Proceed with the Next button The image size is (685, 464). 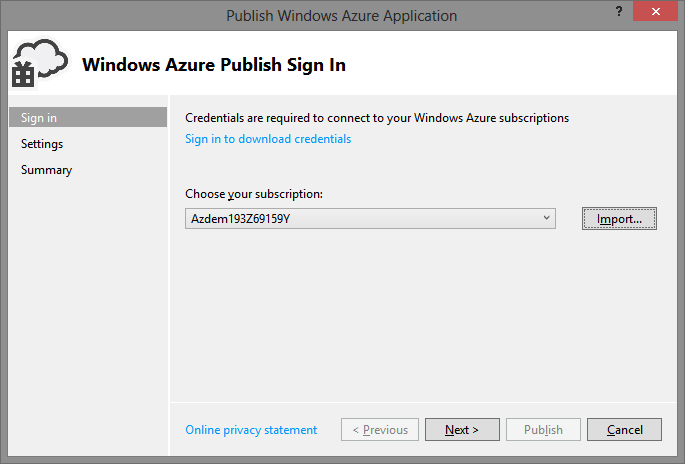pos(462,430)
